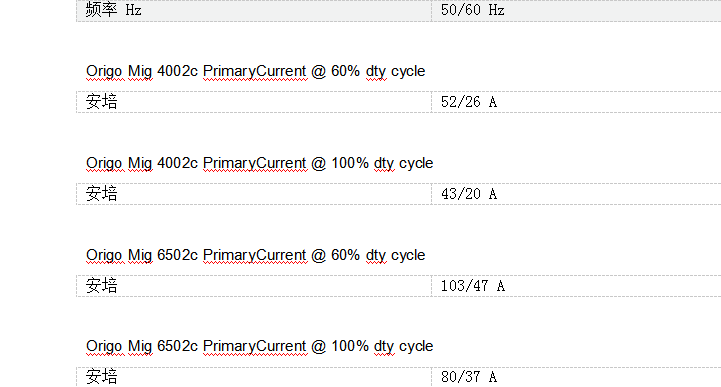The height and width of the screenshot is (387, 721).
Task: Click 安培 cell beside 52/26 A
Action: coord(254,102)
